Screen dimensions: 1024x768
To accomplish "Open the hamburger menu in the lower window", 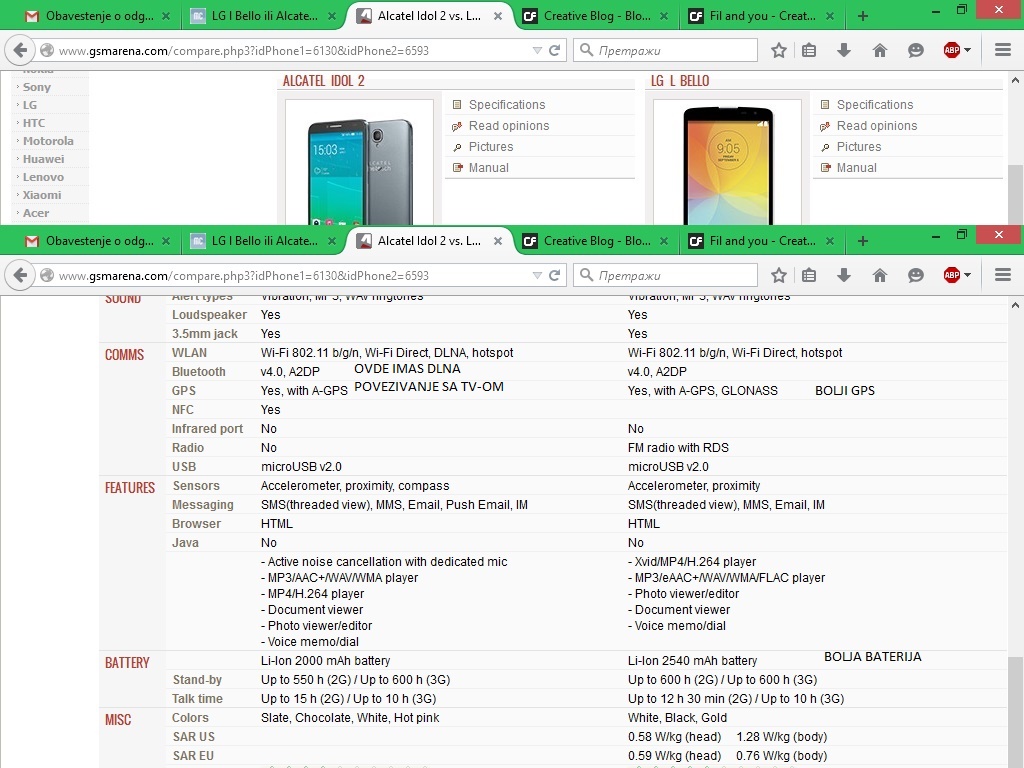I will click(x=1003, y=275).
